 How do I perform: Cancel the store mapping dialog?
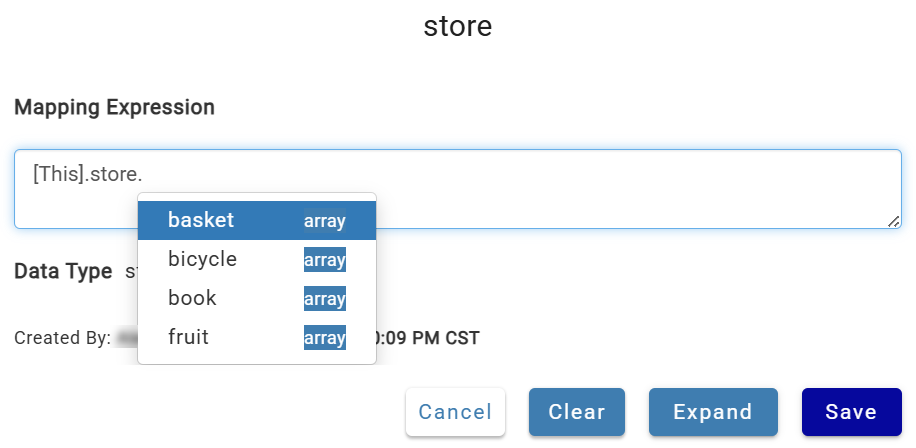pyautogui.click(x=455, y=412)
